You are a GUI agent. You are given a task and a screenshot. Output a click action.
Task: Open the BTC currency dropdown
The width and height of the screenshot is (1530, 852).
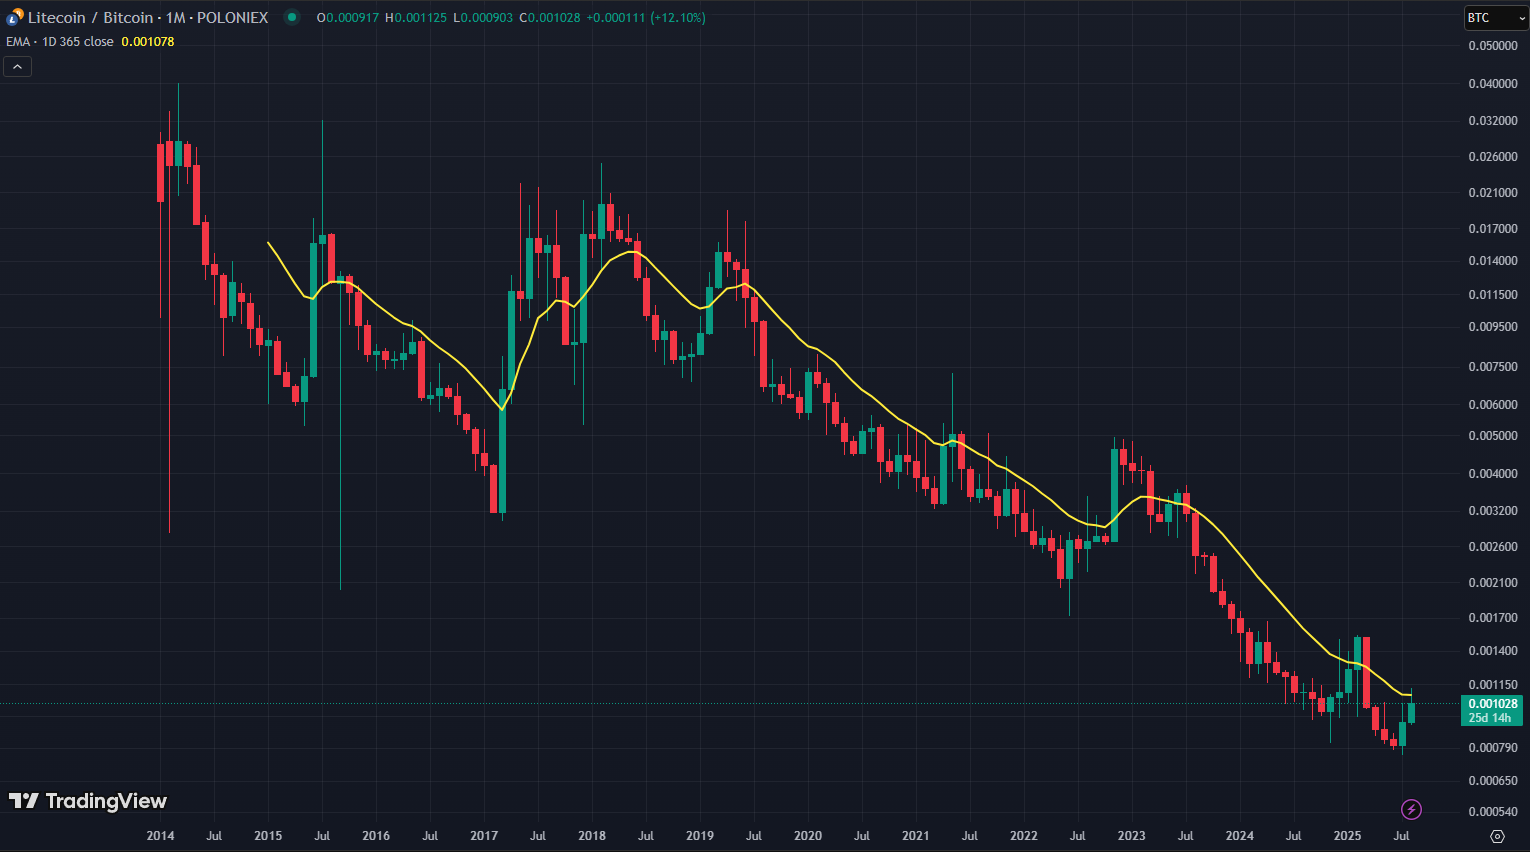click(1495, 18)
